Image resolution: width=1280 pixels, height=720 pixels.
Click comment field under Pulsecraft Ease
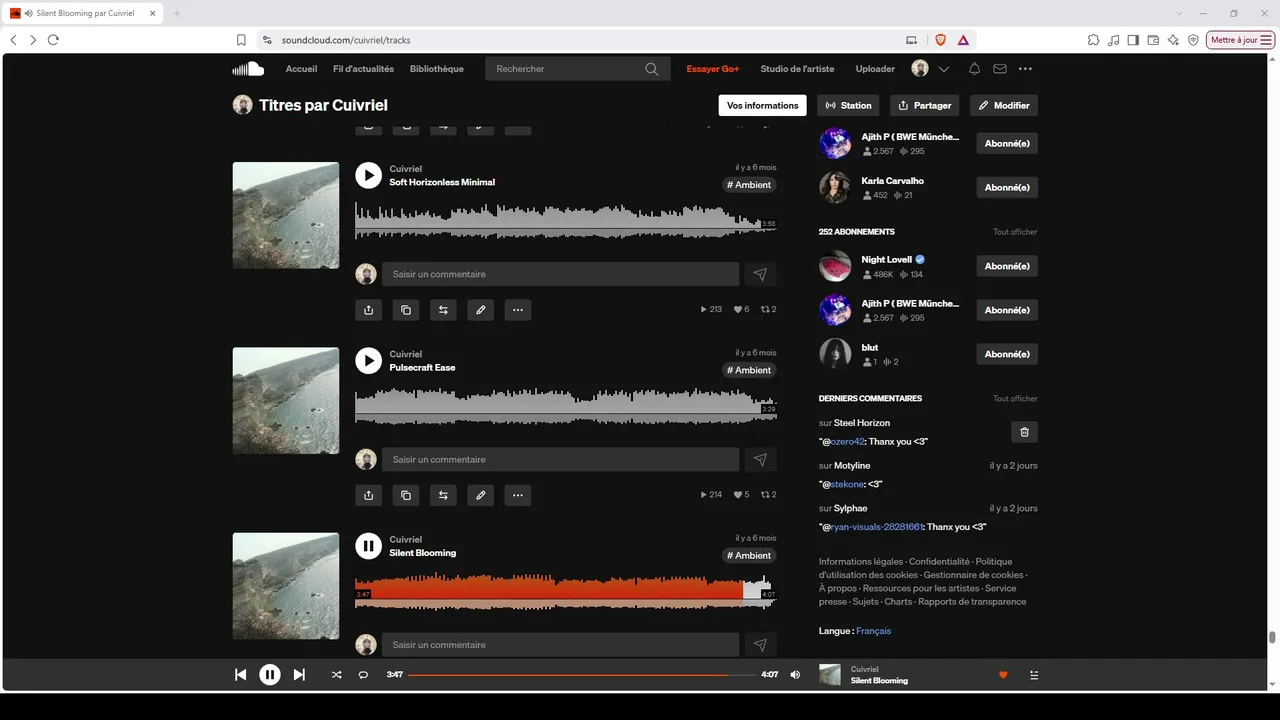click(x=560, y=459)
